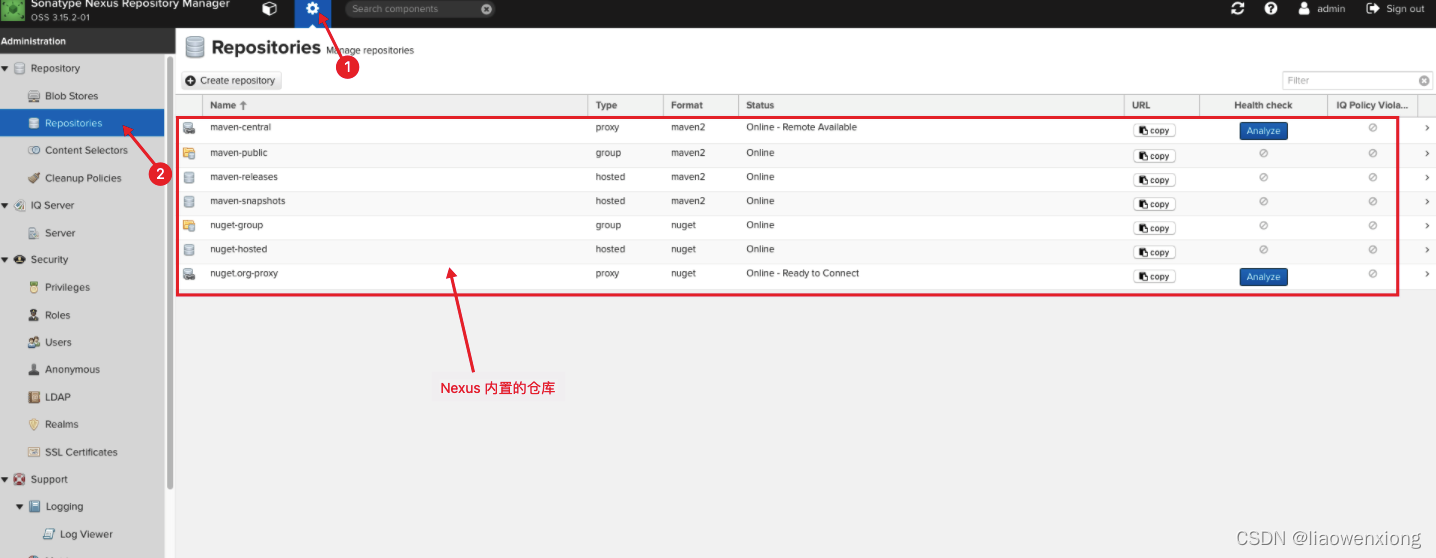Open Blob Stores
This screenshot has width=1436, height=558.
coord(71,96)
